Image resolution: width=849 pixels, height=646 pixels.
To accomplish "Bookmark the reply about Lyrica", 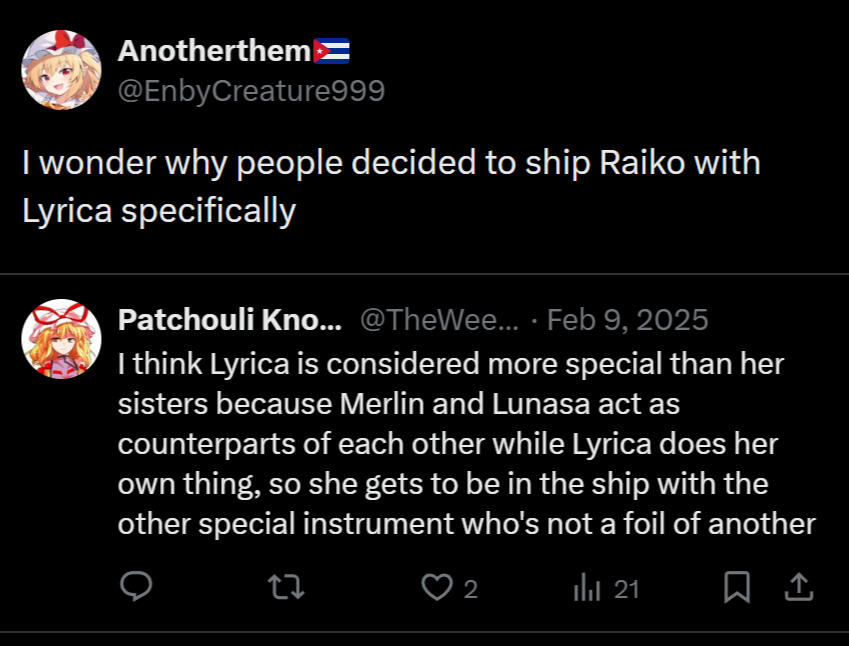I will [737, 587].
